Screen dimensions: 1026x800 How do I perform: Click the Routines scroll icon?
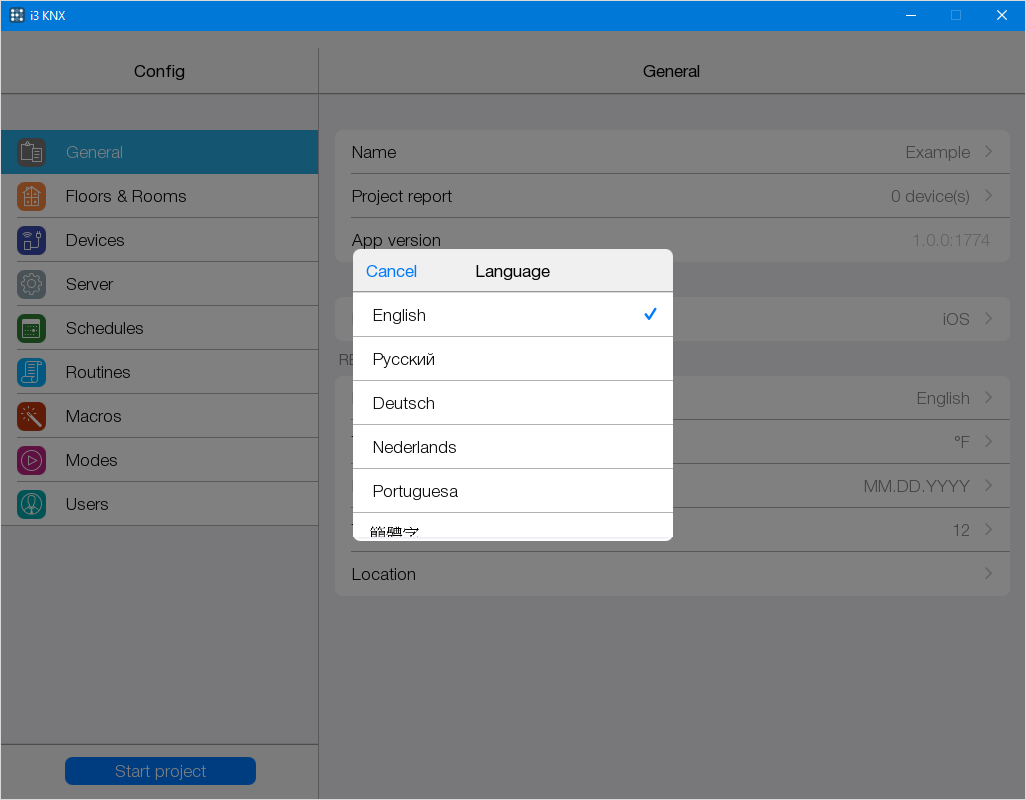point(31,372)
